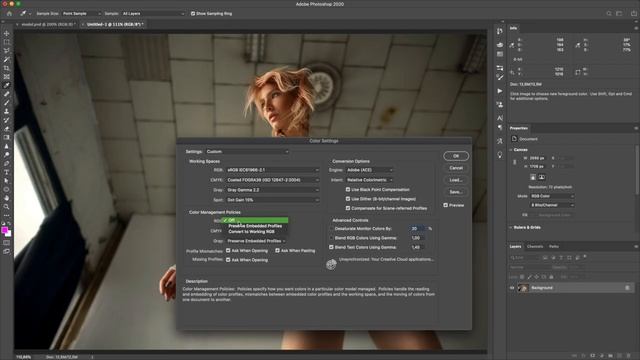Click the Save... button
This screenshot has height=360, width=640.
[x=456, y=192]
